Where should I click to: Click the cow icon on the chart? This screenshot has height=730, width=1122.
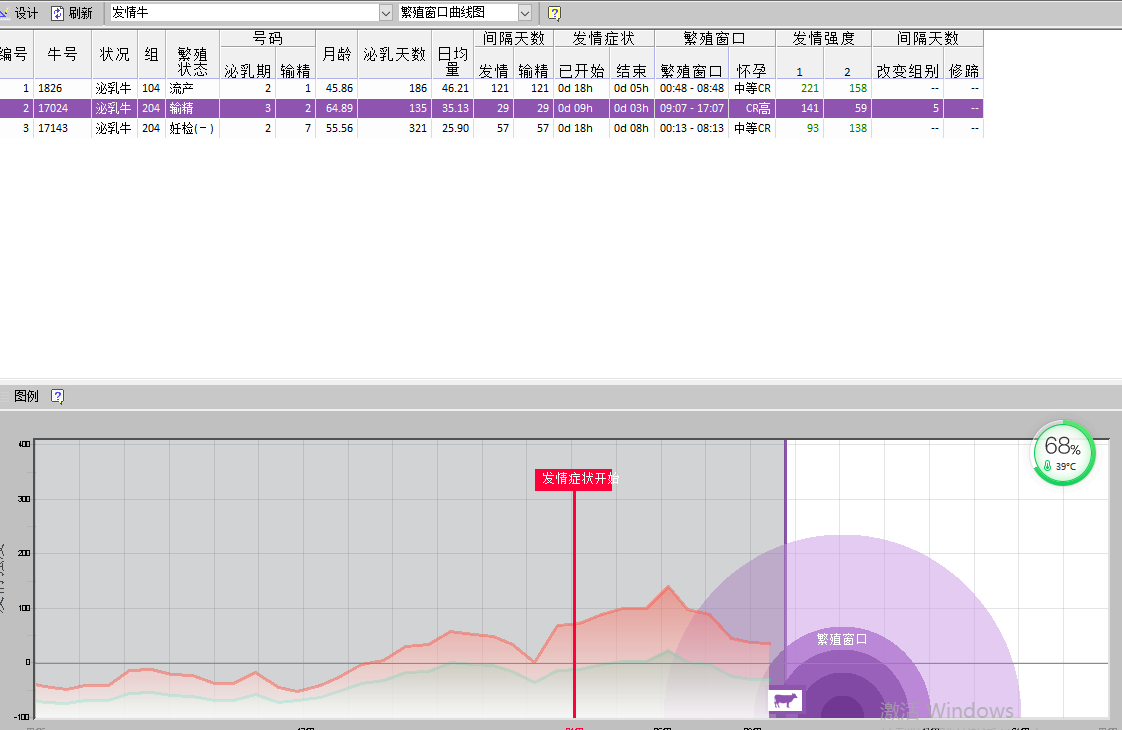click(785, 700)
